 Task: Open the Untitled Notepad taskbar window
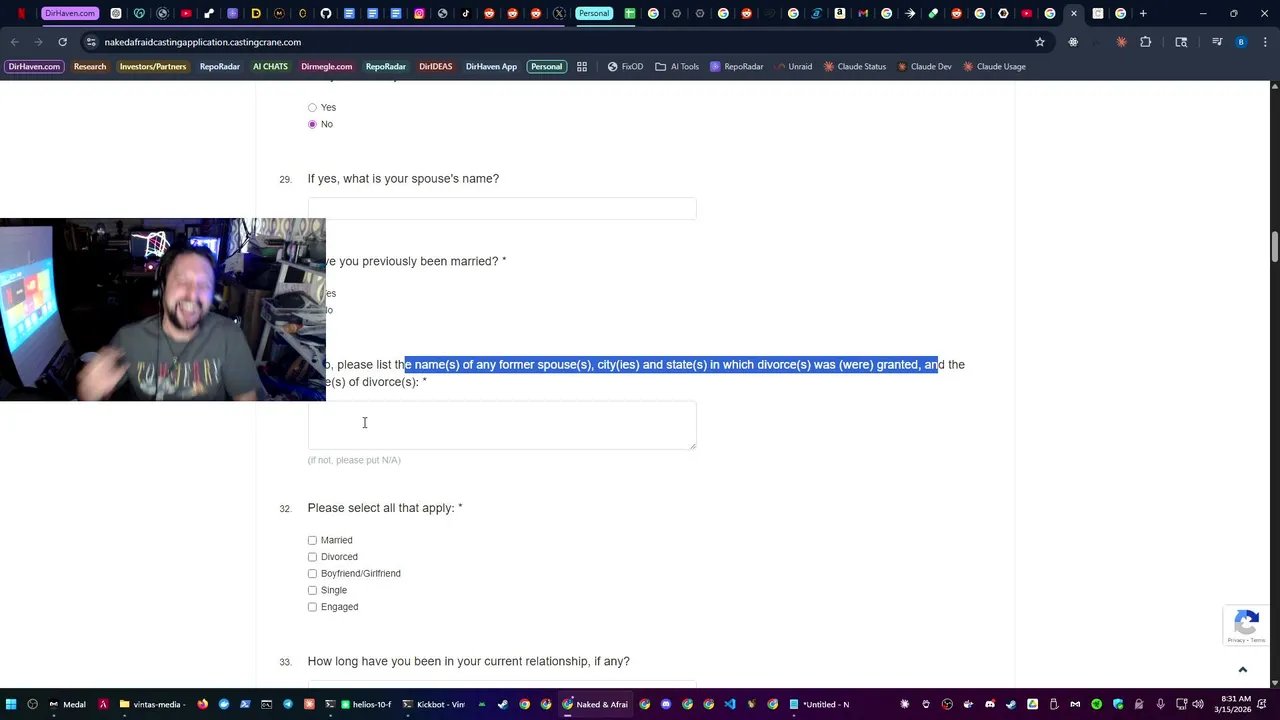tap(819, 704)
